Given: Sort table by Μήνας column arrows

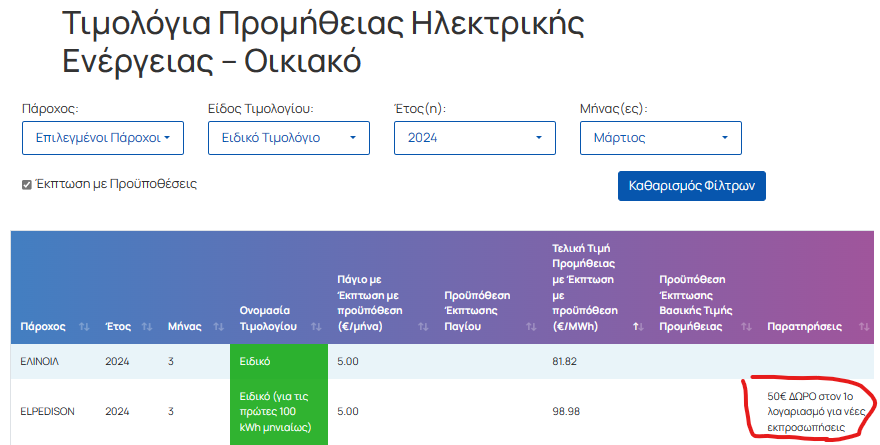Looking at the screenshot, I should (x=219, y=327).
